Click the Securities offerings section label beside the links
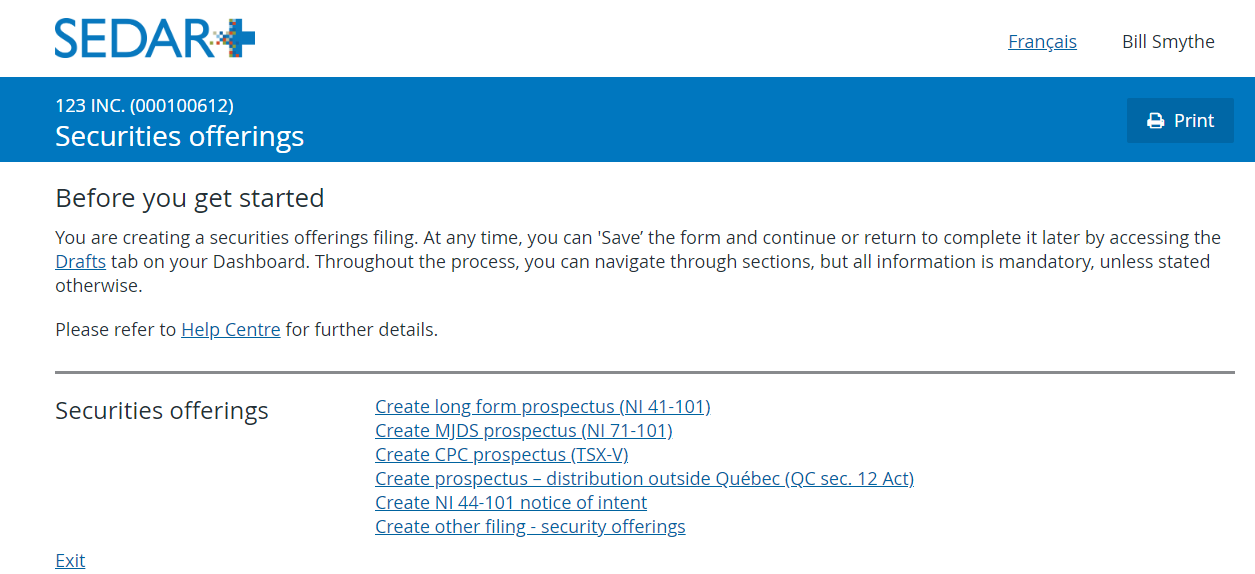Viewport: 1255px width, 574px height. point(162,411)
